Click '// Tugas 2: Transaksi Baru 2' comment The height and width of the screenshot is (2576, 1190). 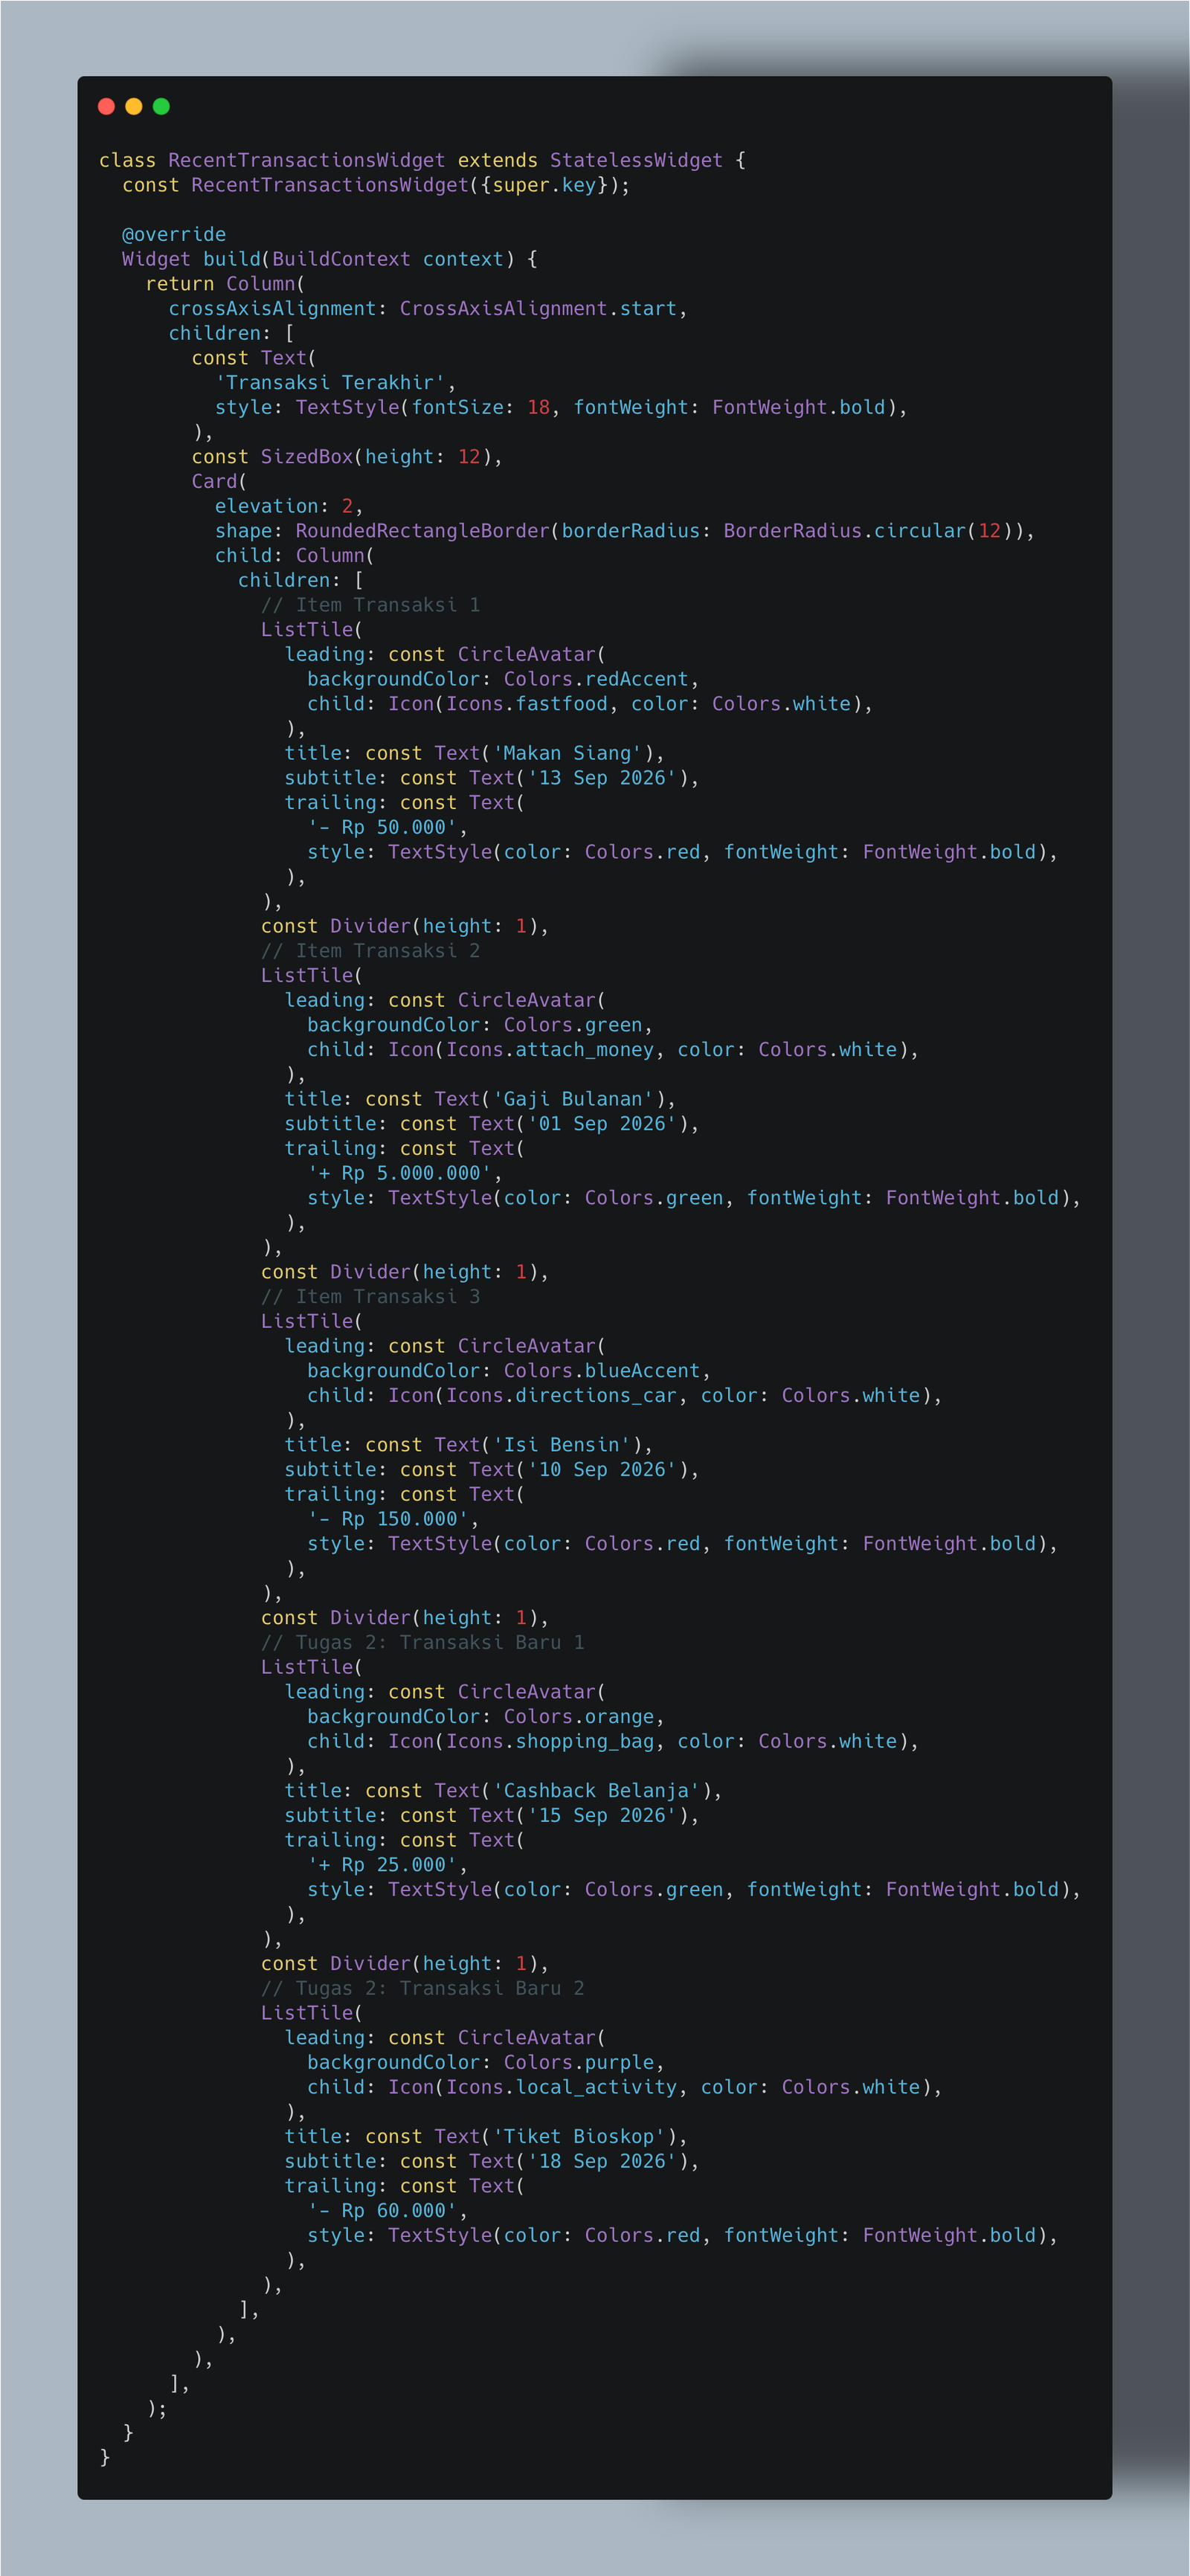423,1989
